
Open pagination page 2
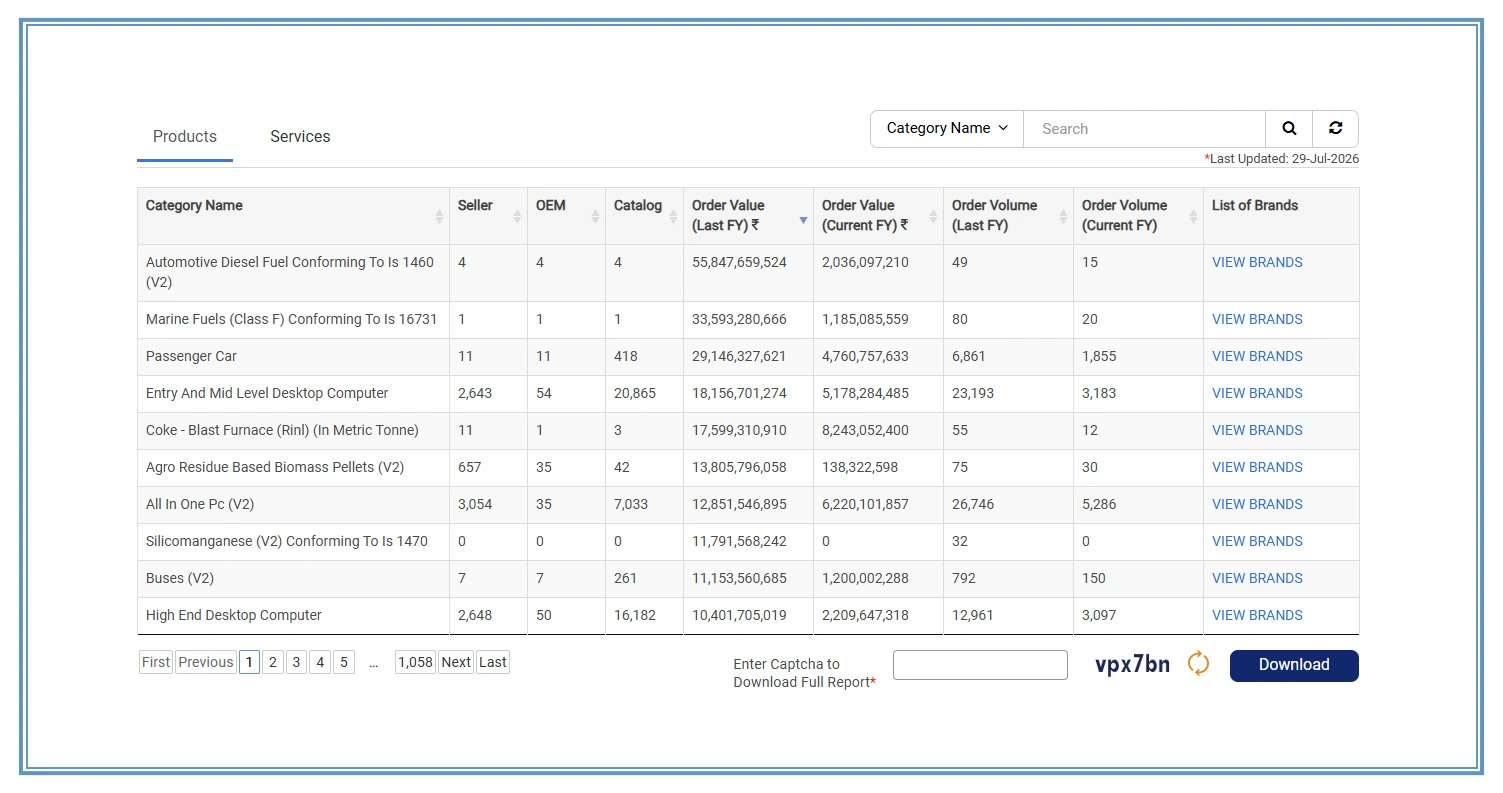(x=273, y=662)
